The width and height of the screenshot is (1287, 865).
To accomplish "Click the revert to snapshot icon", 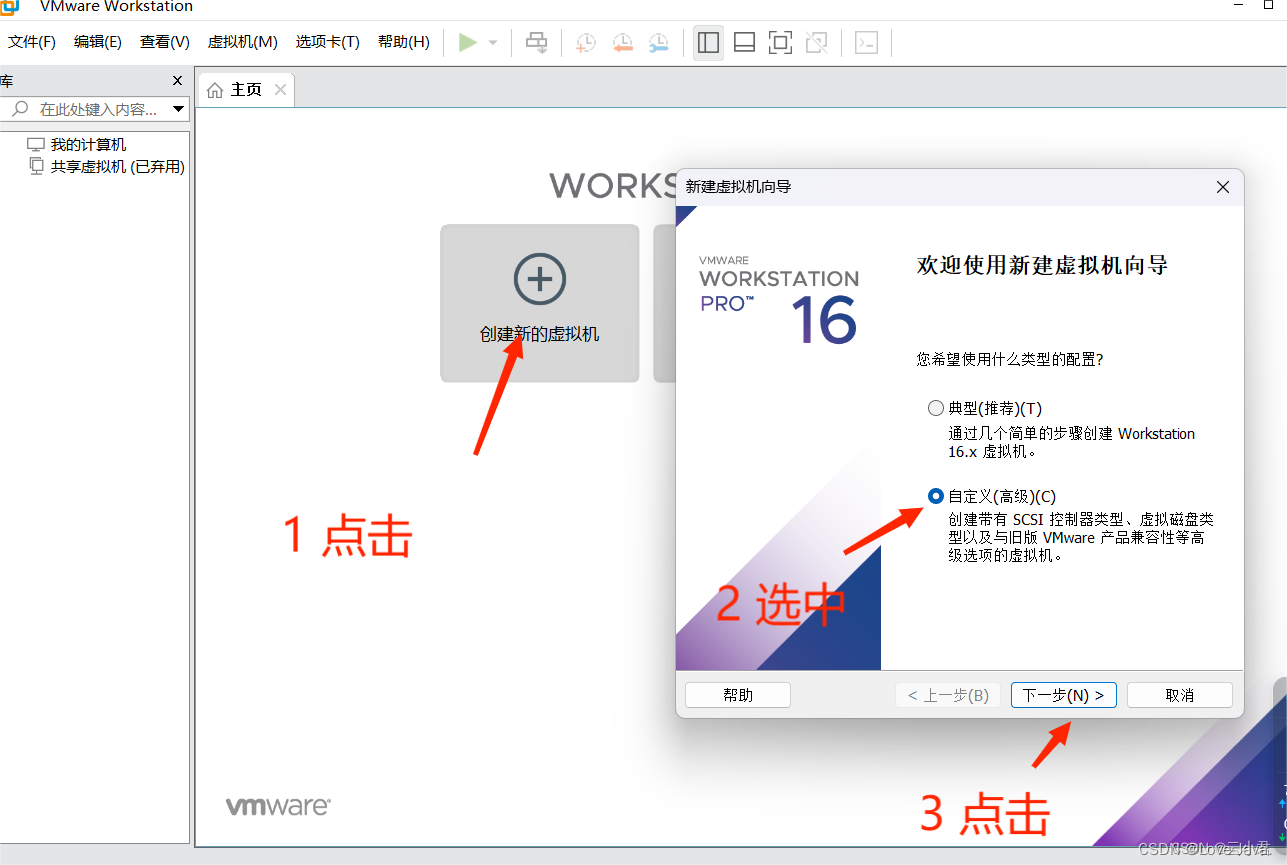I will click(x=622, y=42).
